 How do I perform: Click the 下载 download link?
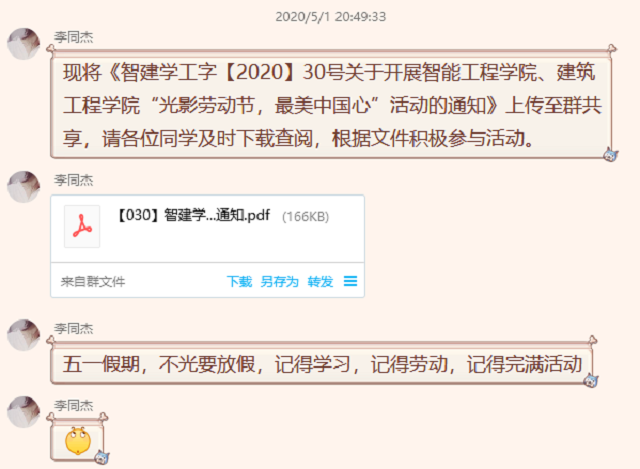239,281
